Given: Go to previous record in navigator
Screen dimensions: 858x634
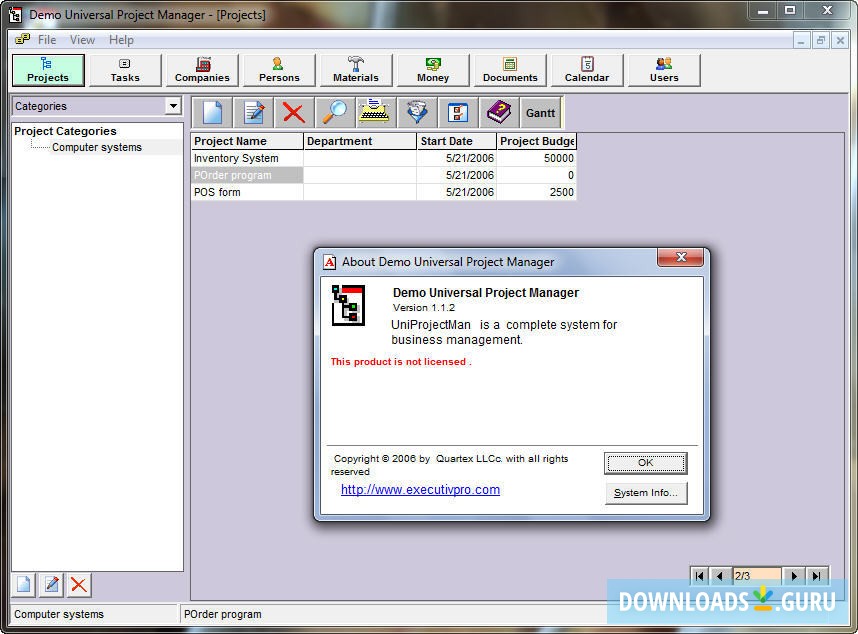Looking at the screenshot, I should pos(720,575).
